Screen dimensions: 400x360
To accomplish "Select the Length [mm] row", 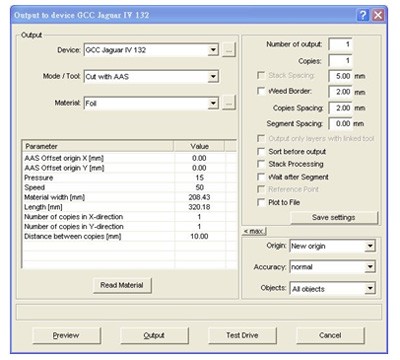I will pos(130,207).
